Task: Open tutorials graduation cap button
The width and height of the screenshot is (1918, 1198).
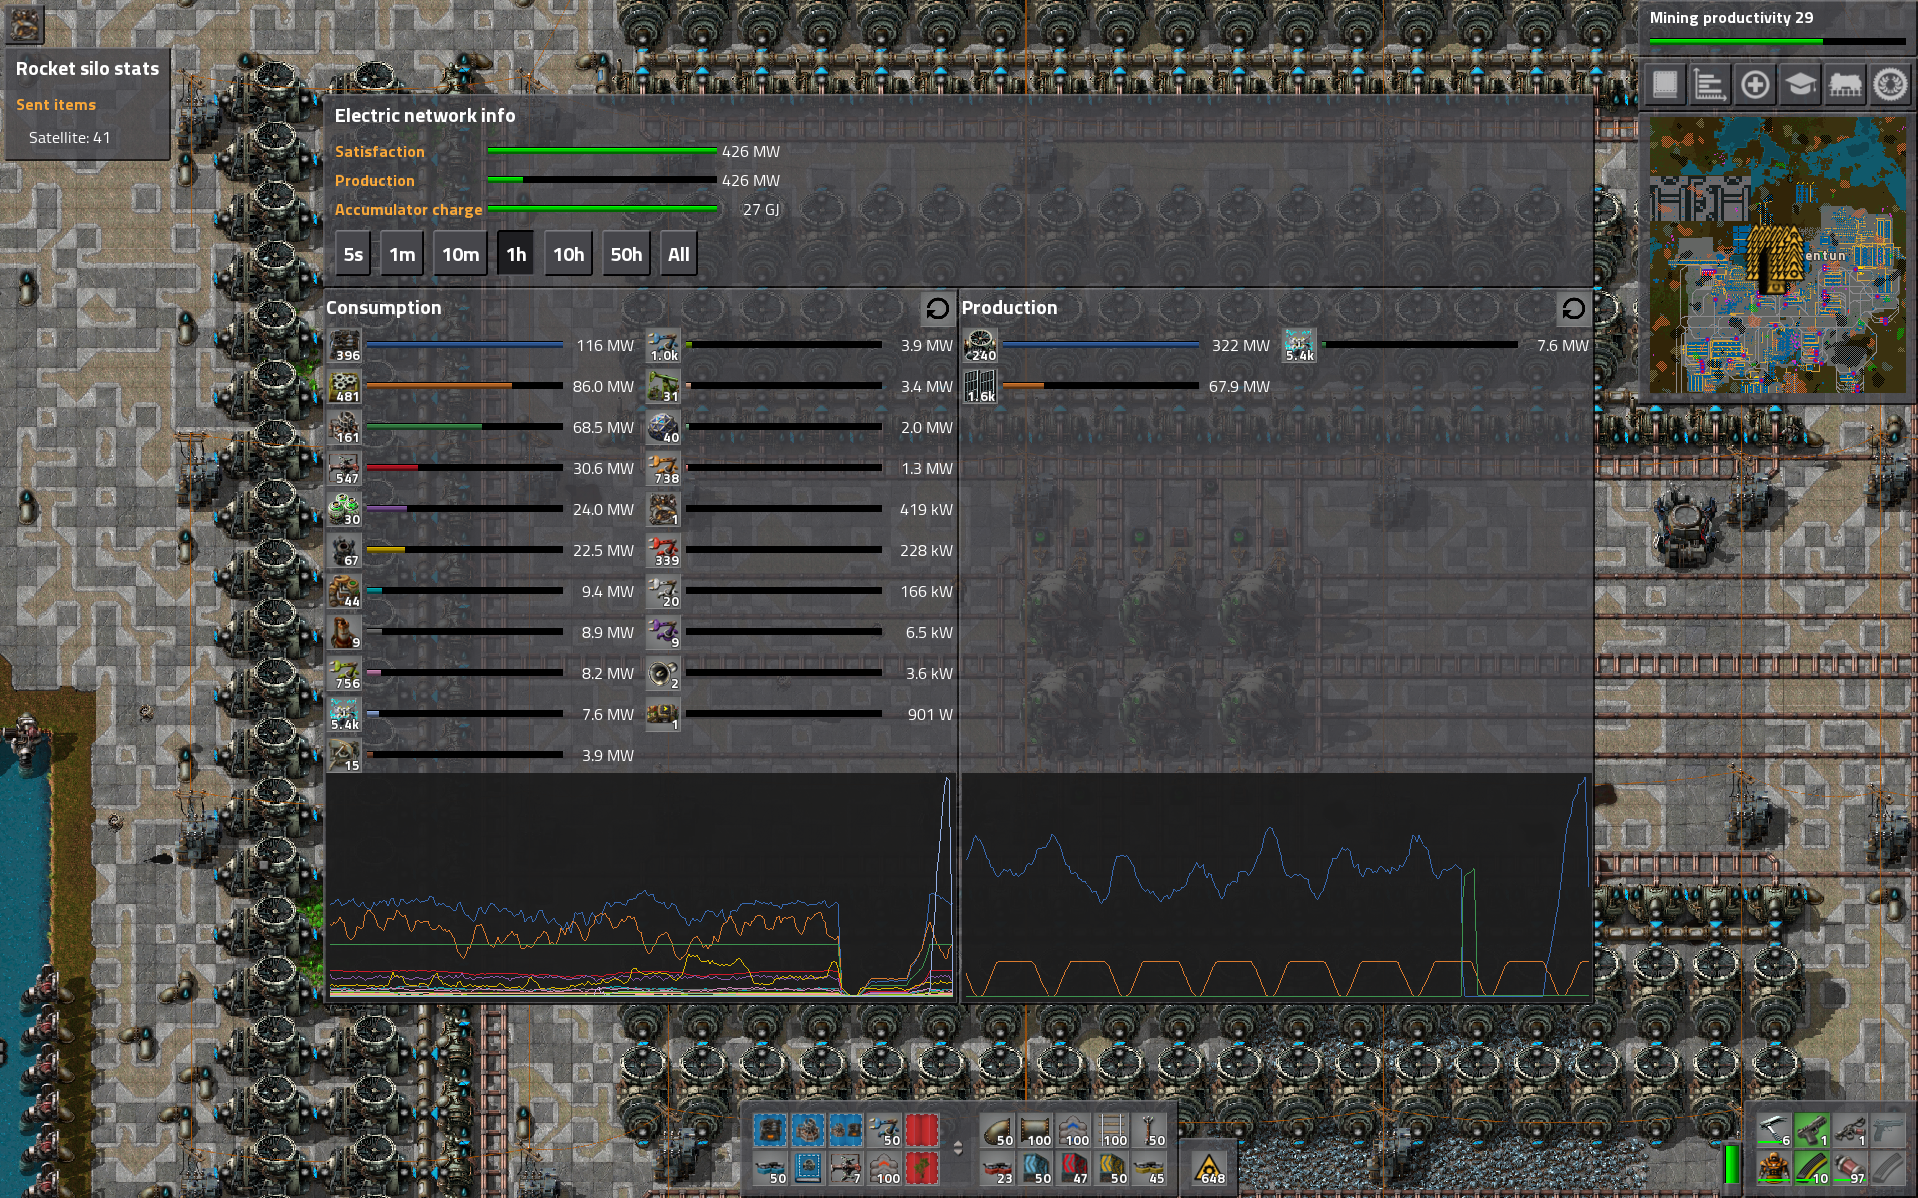Action: pyautogui.click(x=1800, y=85)
